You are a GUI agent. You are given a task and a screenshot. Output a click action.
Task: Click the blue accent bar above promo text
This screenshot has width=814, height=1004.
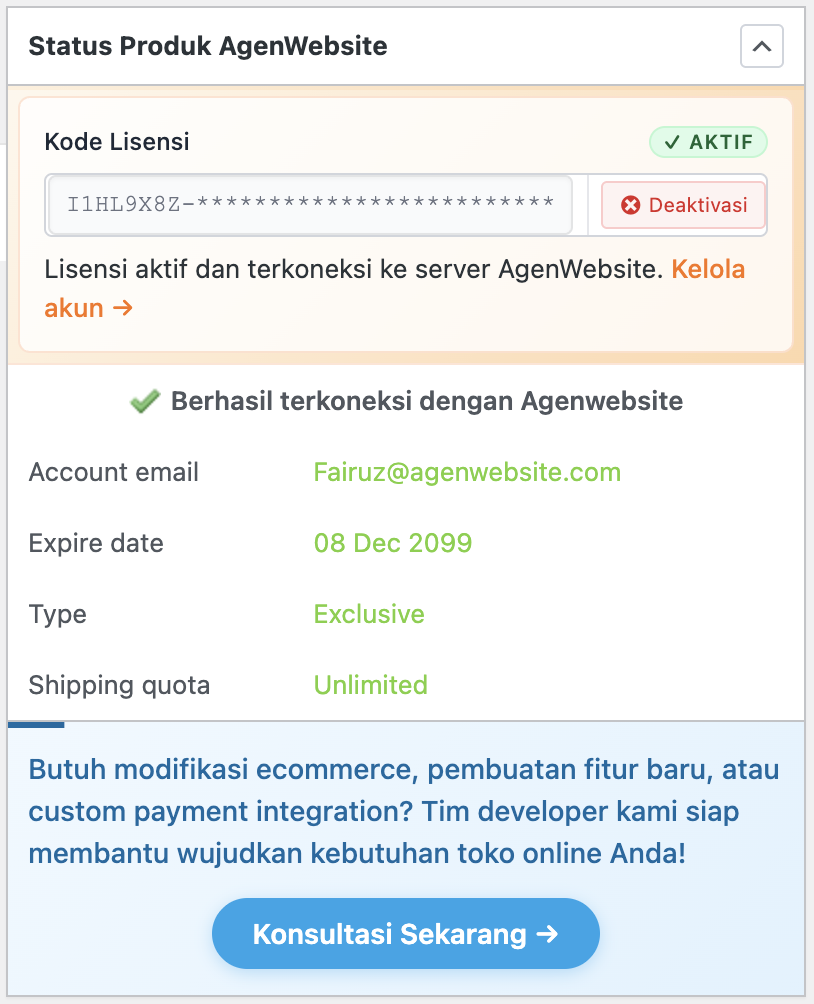pos(36,724)
